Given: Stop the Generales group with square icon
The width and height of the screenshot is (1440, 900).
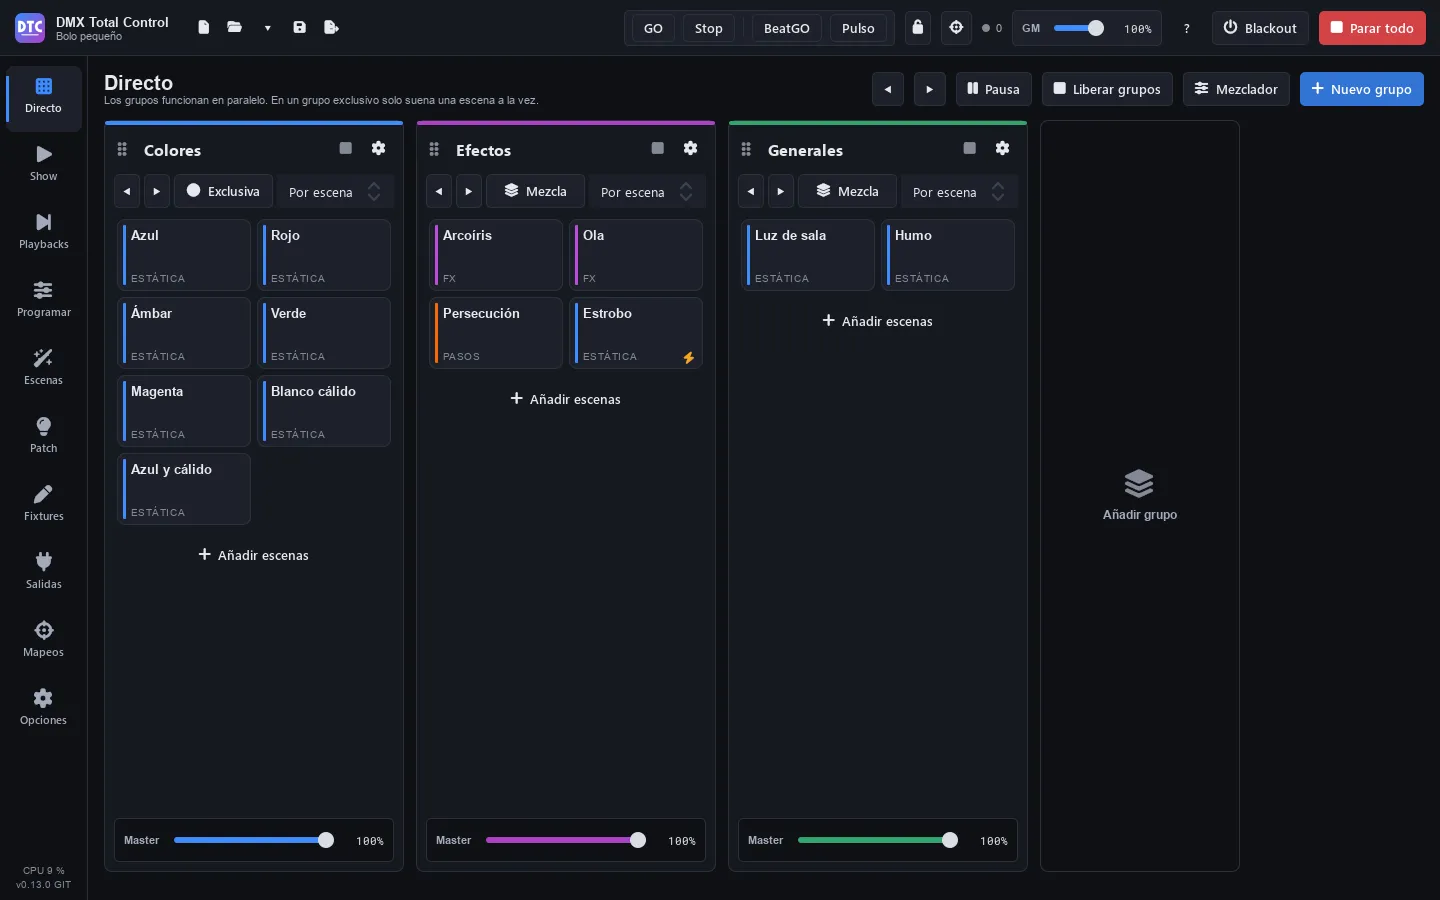Looking at the screenshot, I should tap(970, 148).
